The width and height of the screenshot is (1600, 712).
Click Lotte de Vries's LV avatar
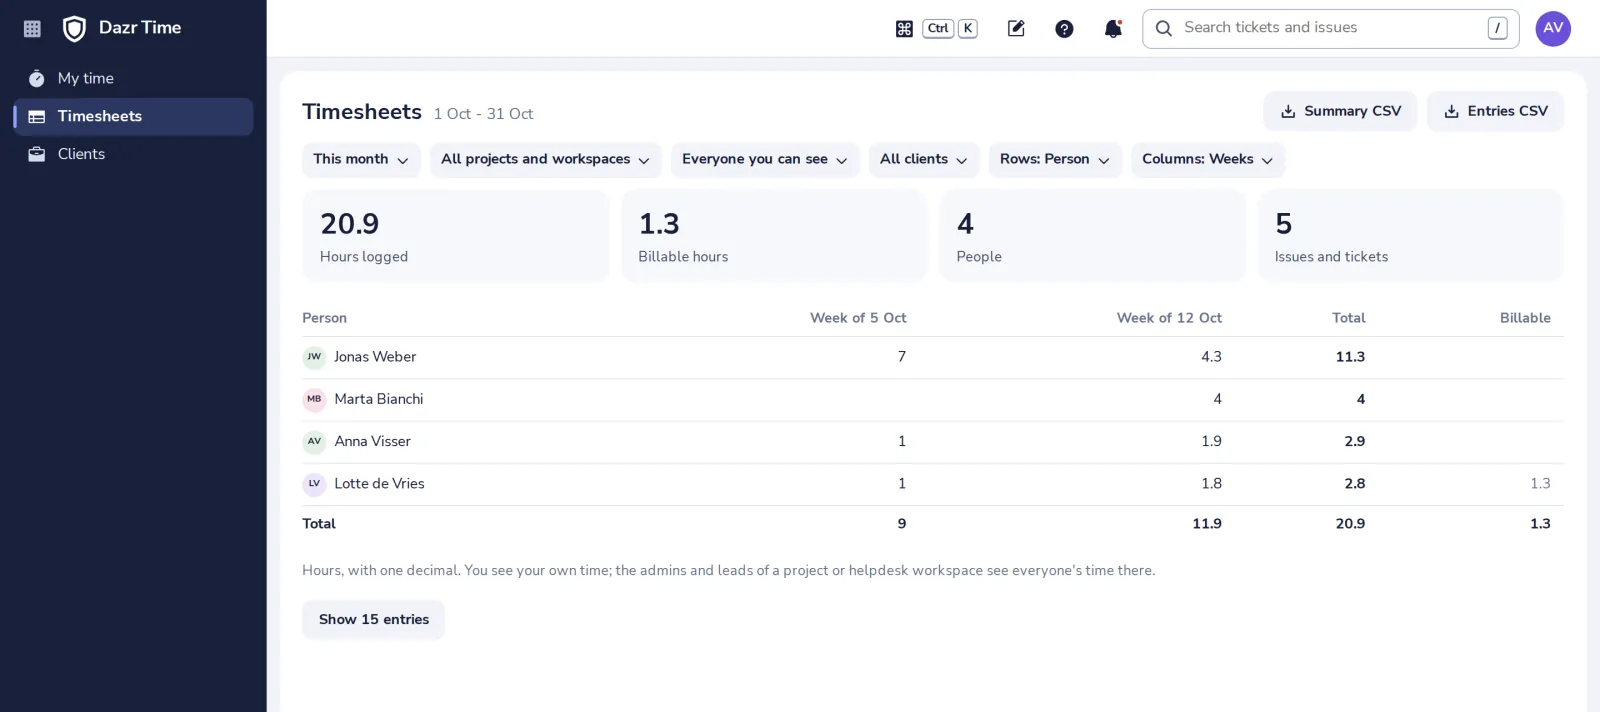tap(314, 484)
